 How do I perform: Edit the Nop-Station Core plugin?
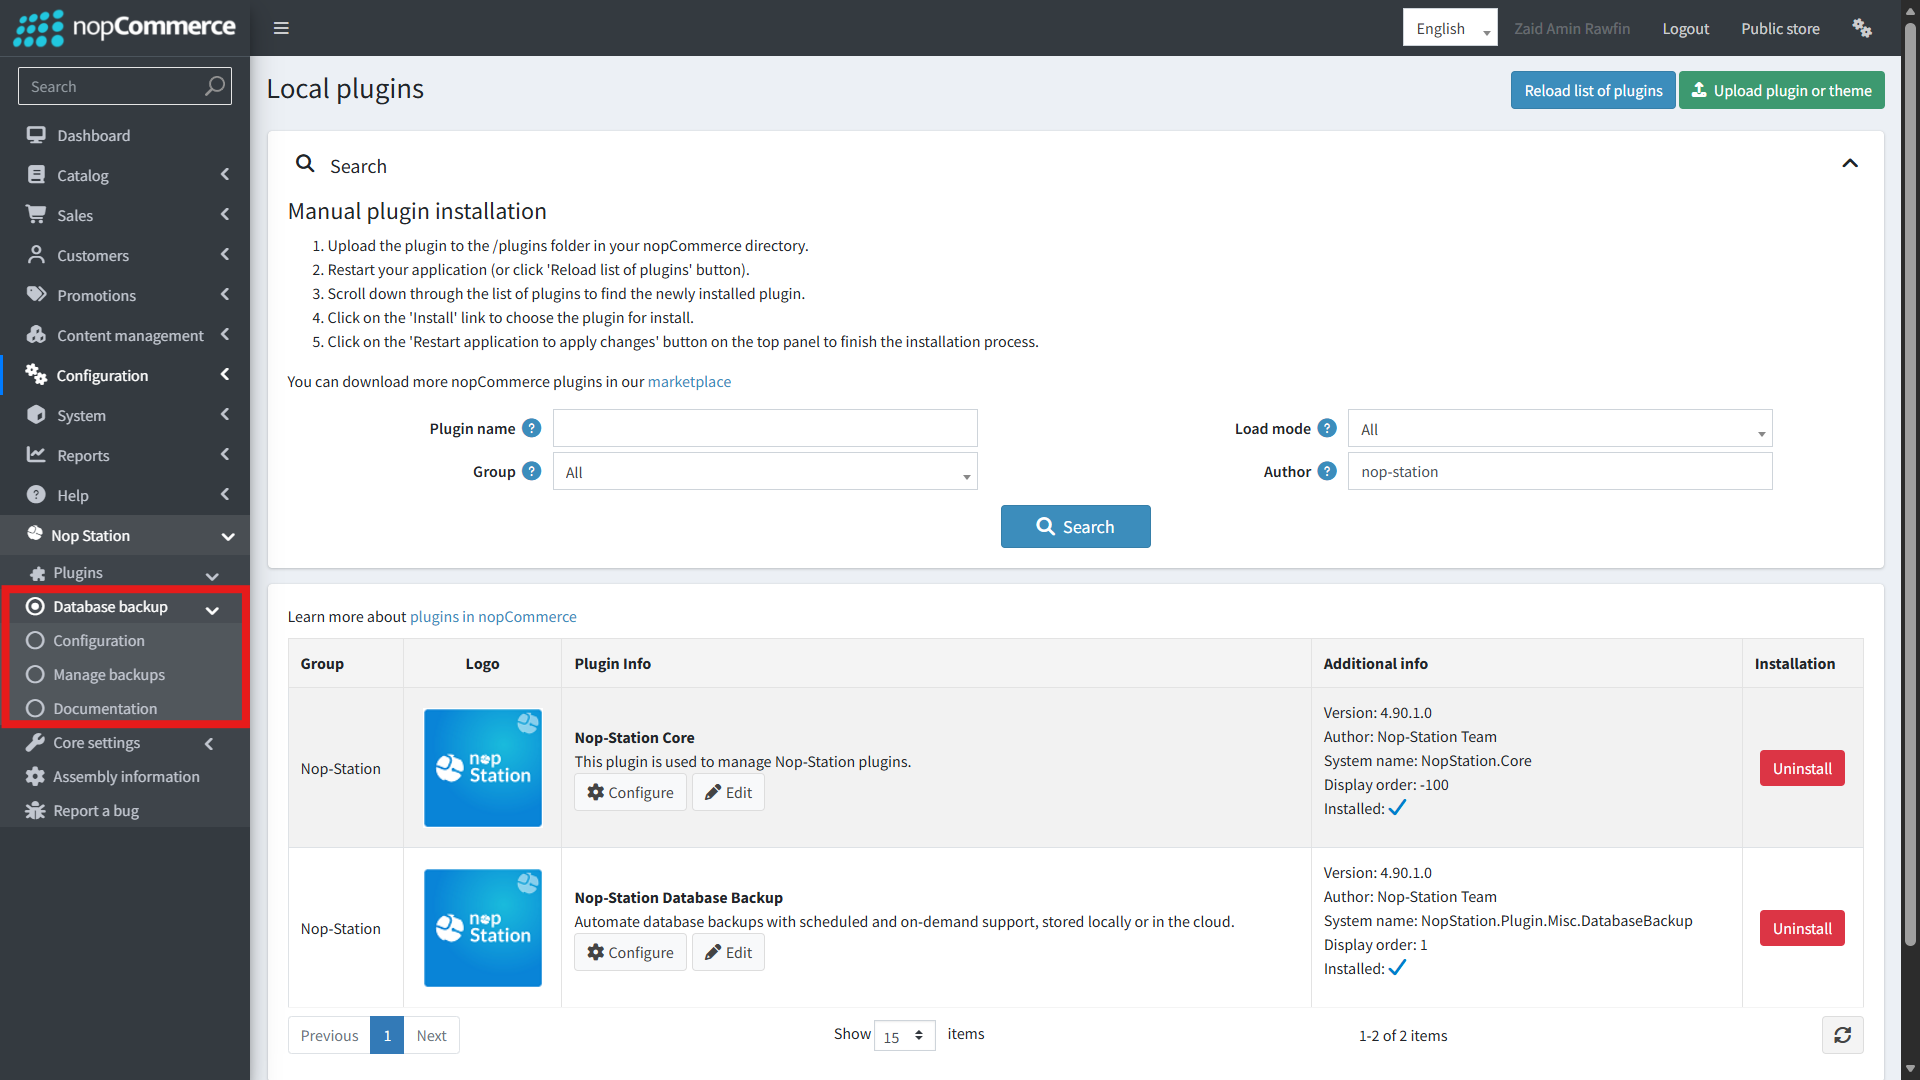coord(728,792)
